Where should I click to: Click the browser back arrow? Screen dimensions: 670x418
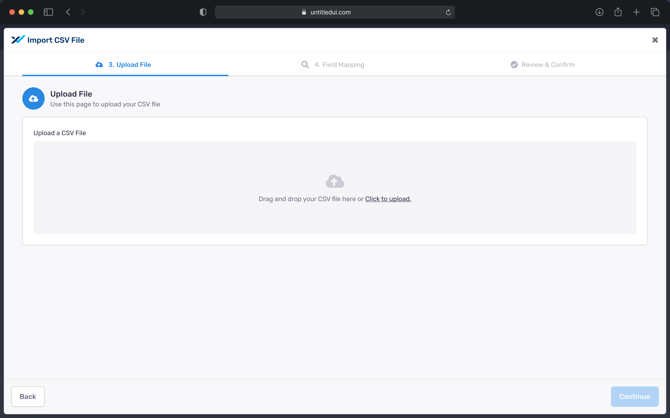pyautogui.click(x=68, y=12)
